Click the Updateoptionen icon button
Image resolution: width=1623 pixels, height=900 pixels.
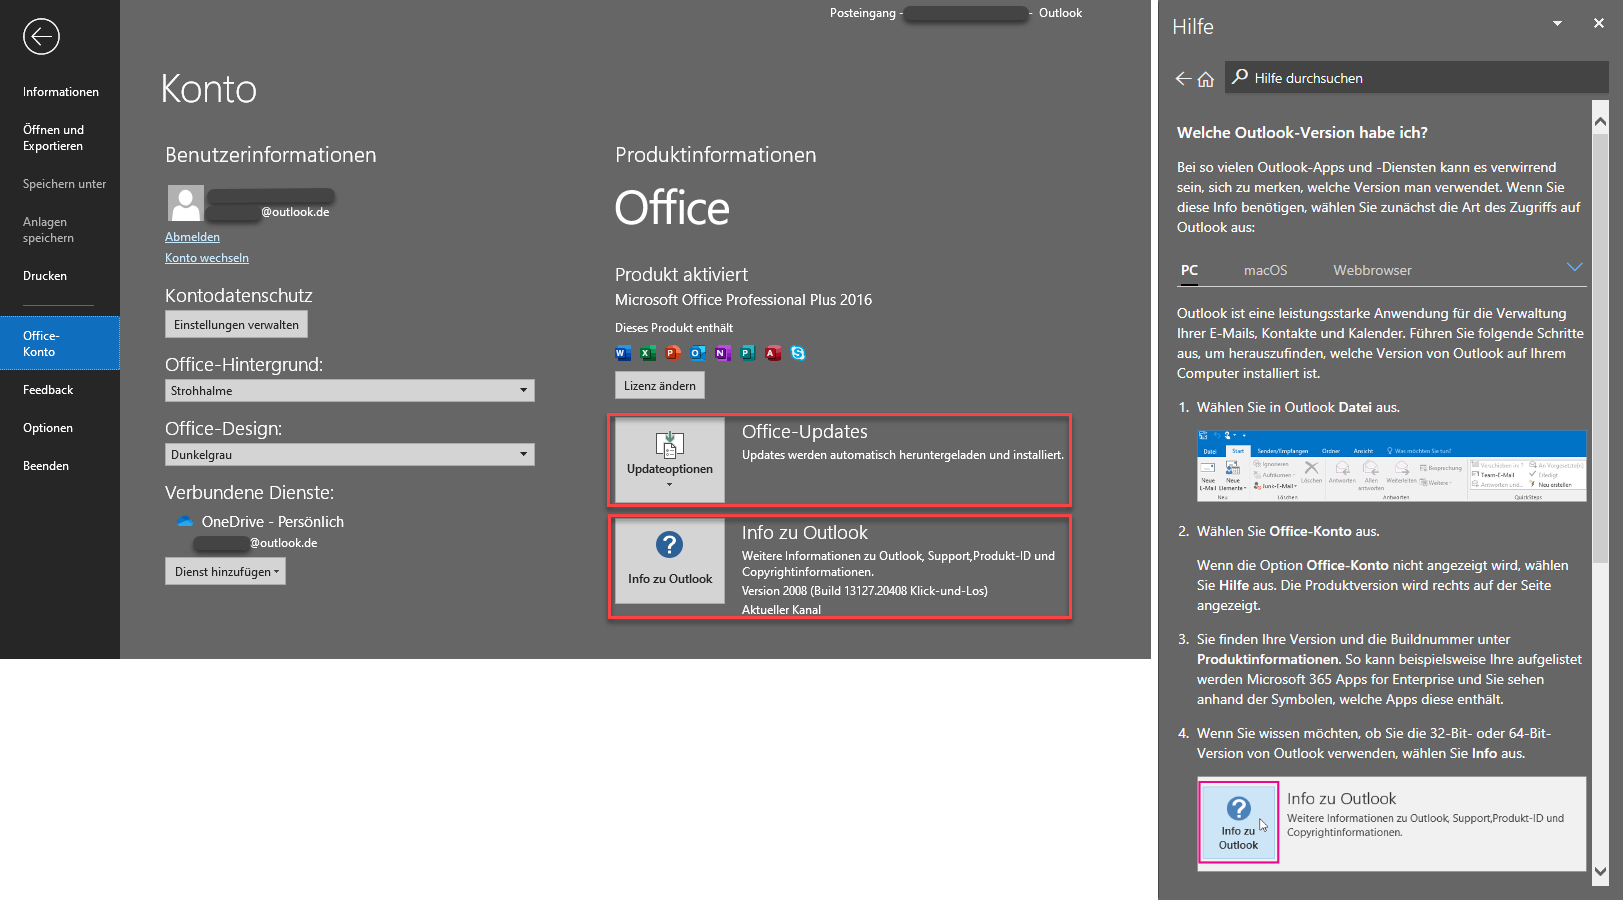(669, 459)
